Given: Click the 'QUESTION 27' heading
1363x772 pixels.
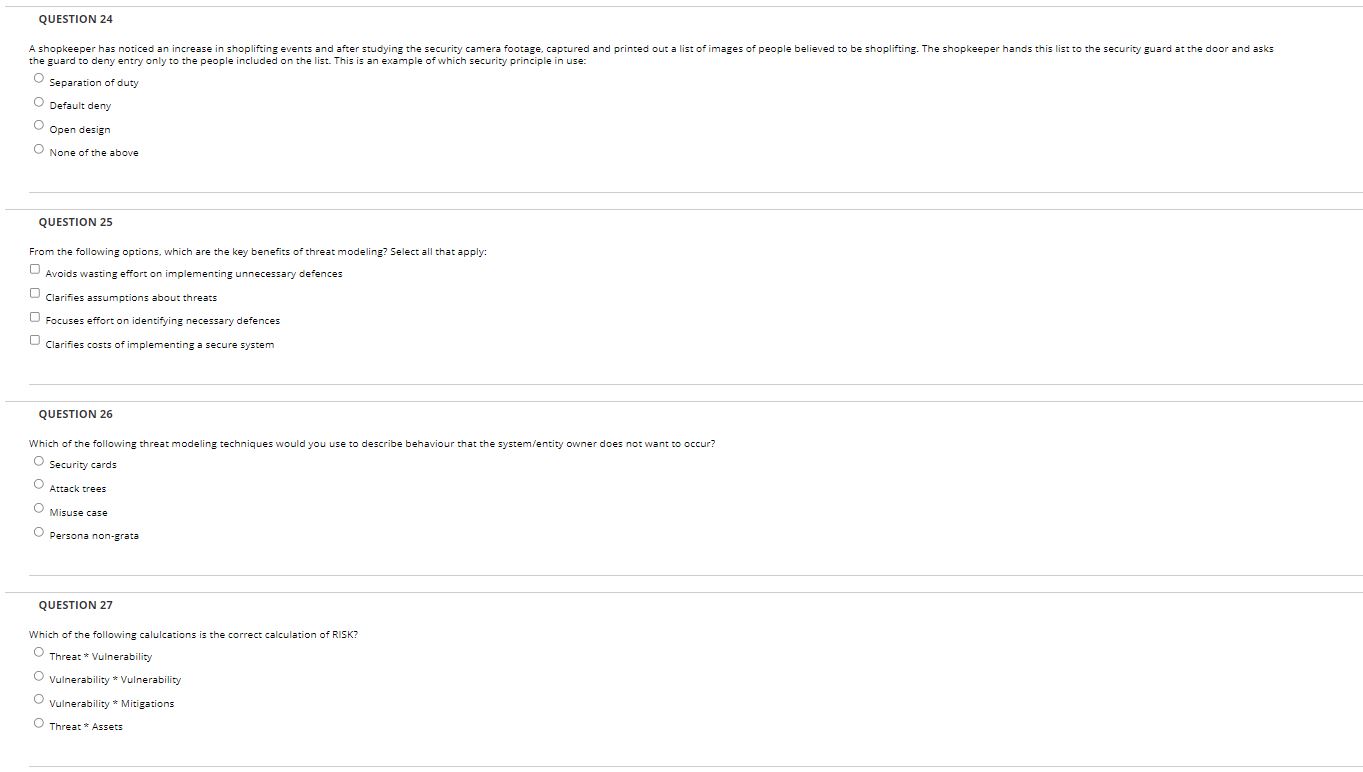Looking at the screenshot, I should [x=75, y=605].
